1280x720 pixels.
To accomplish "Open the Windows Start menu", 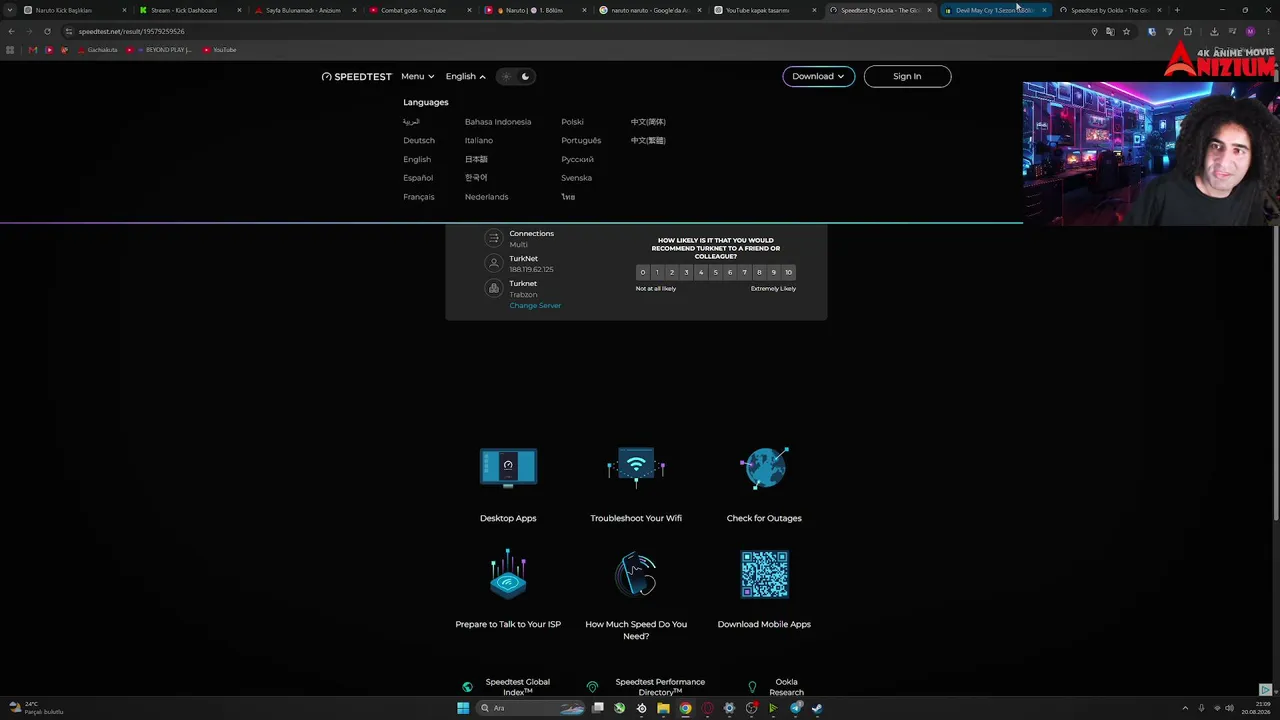I will coord(463,708).
